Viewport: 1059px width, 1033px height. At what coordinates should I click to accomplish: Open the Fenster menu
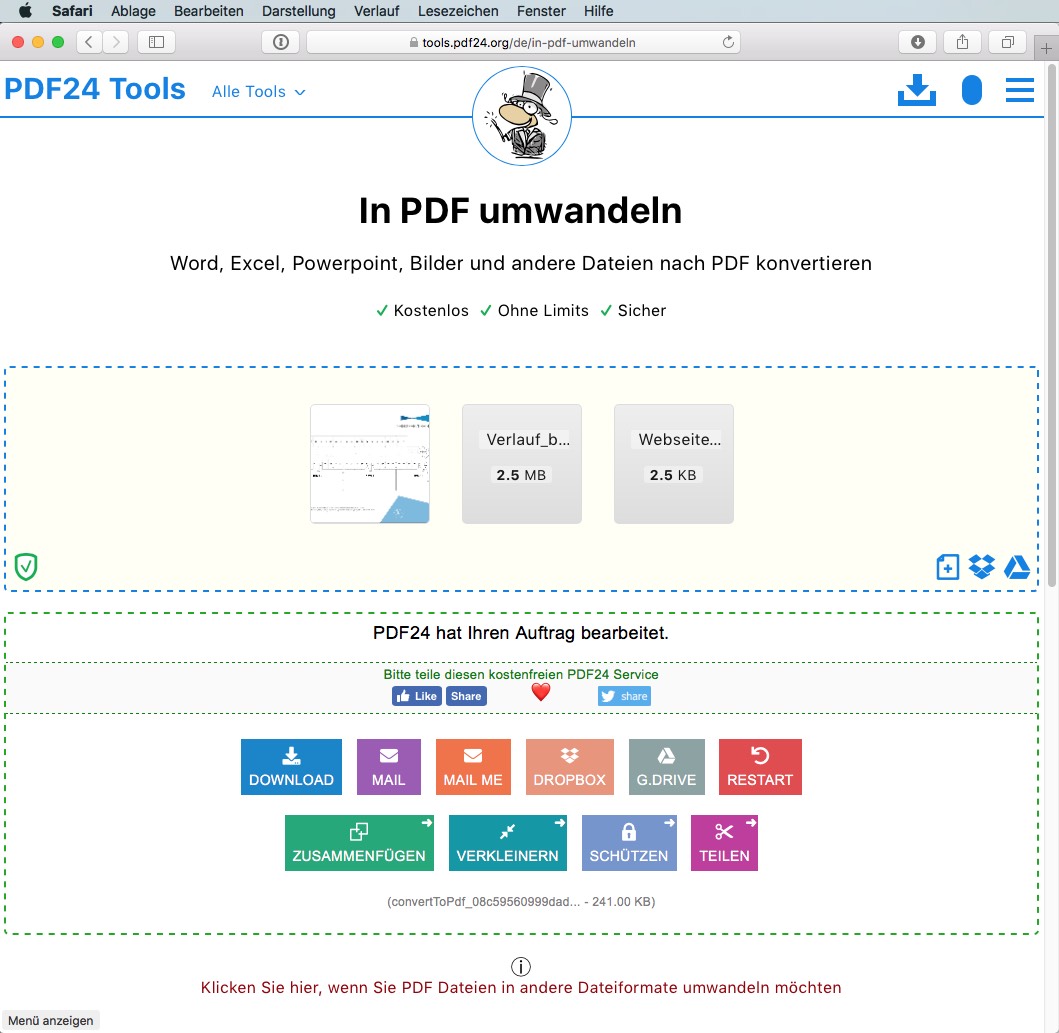click(541, 11)
